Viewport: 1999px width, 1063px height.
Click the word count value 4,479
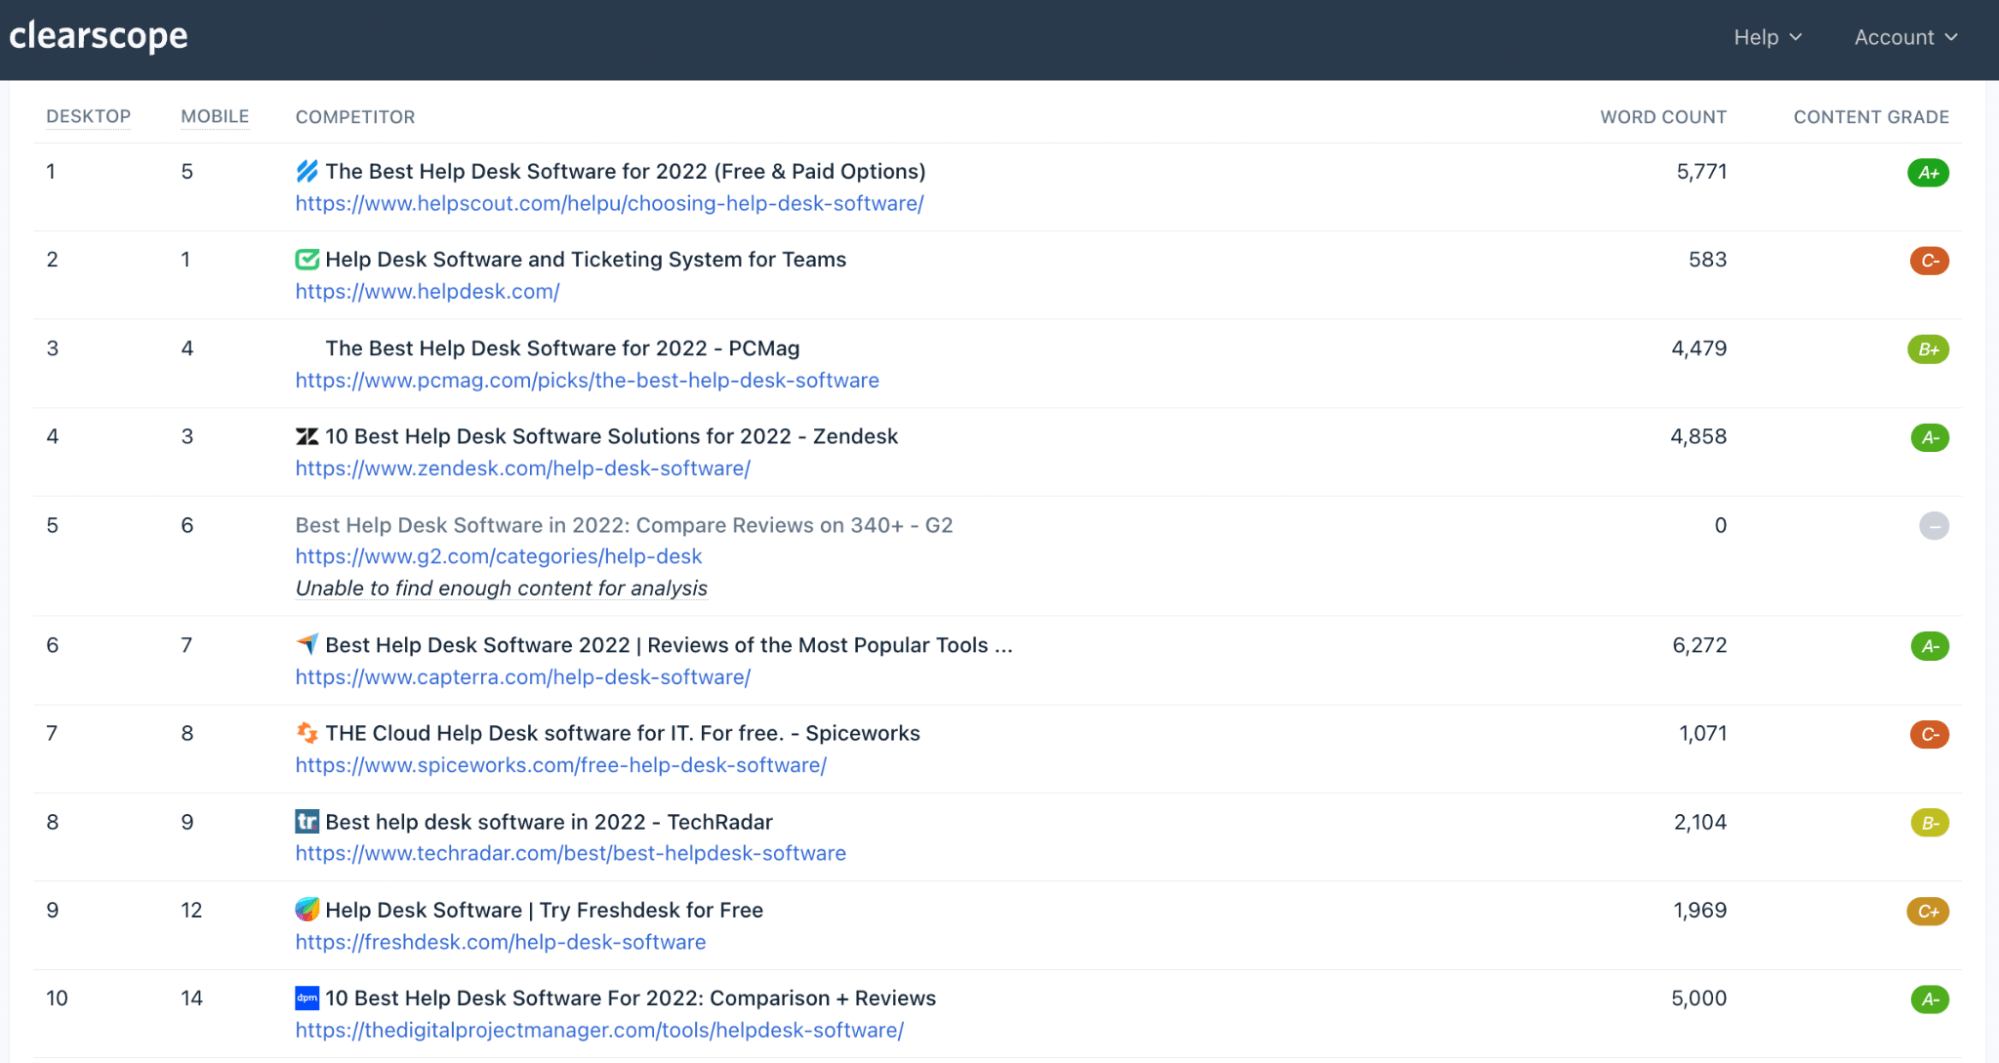pos(1699,348)
